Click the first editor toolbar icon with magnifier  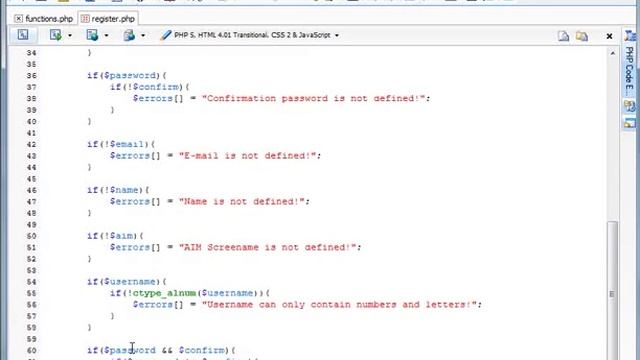23,35
